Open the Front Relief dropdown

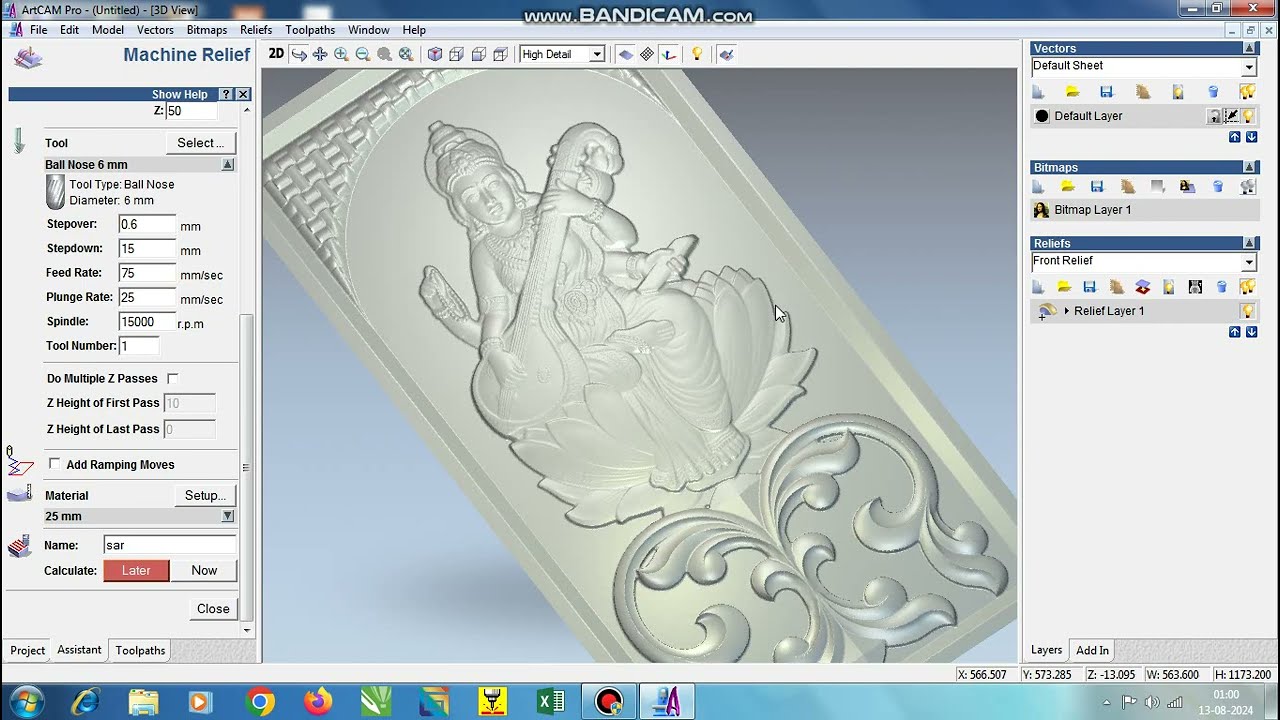1249,262
